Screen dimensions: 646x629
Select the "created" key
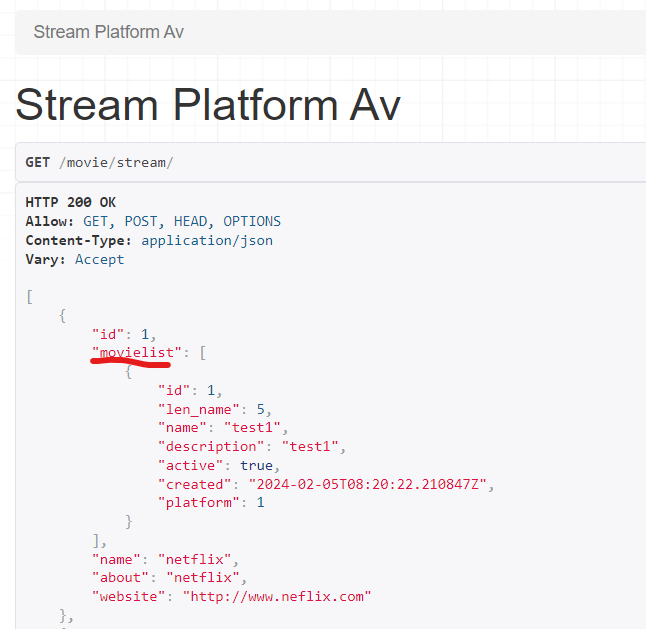(x=195, y=484)
